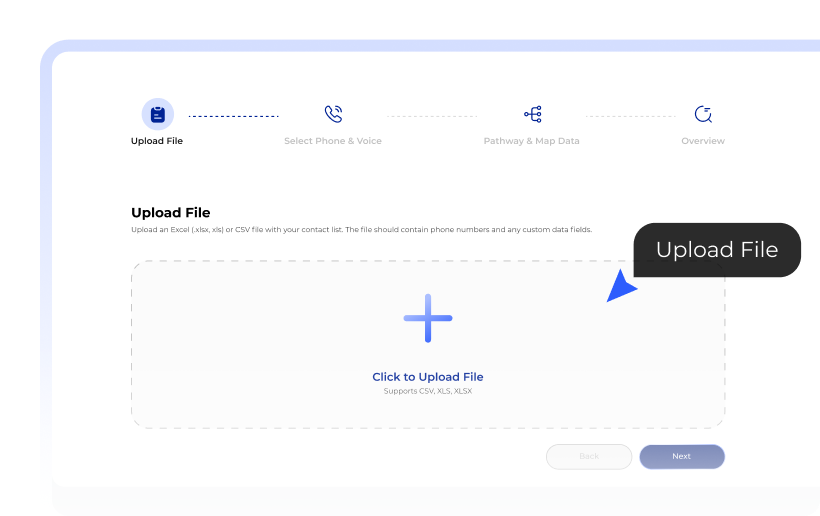The height and width of the screenshot is (516, 820).
Task: Click the grey dotted line before Overview
Action: click(630, 116)
